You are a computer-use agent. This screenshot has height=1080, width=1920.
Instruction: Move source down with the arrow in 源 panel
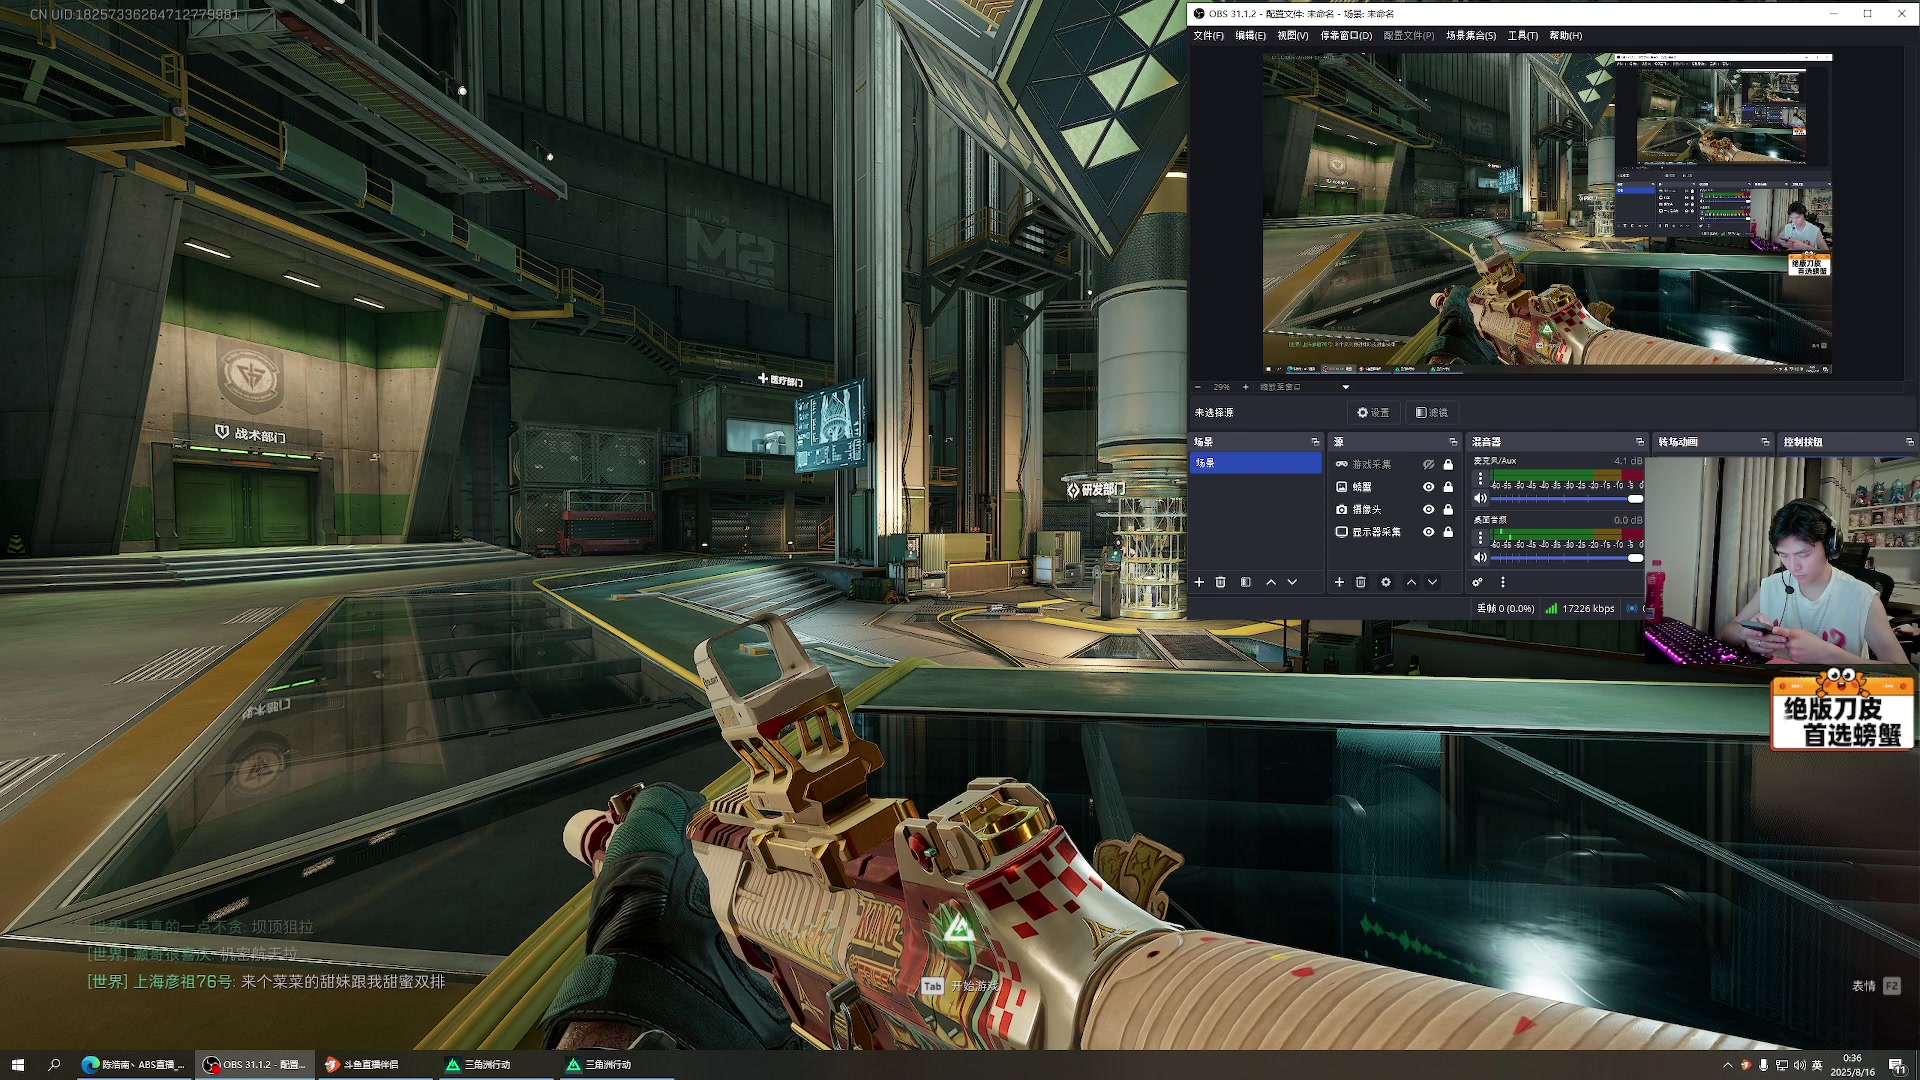pos(1432,582)
